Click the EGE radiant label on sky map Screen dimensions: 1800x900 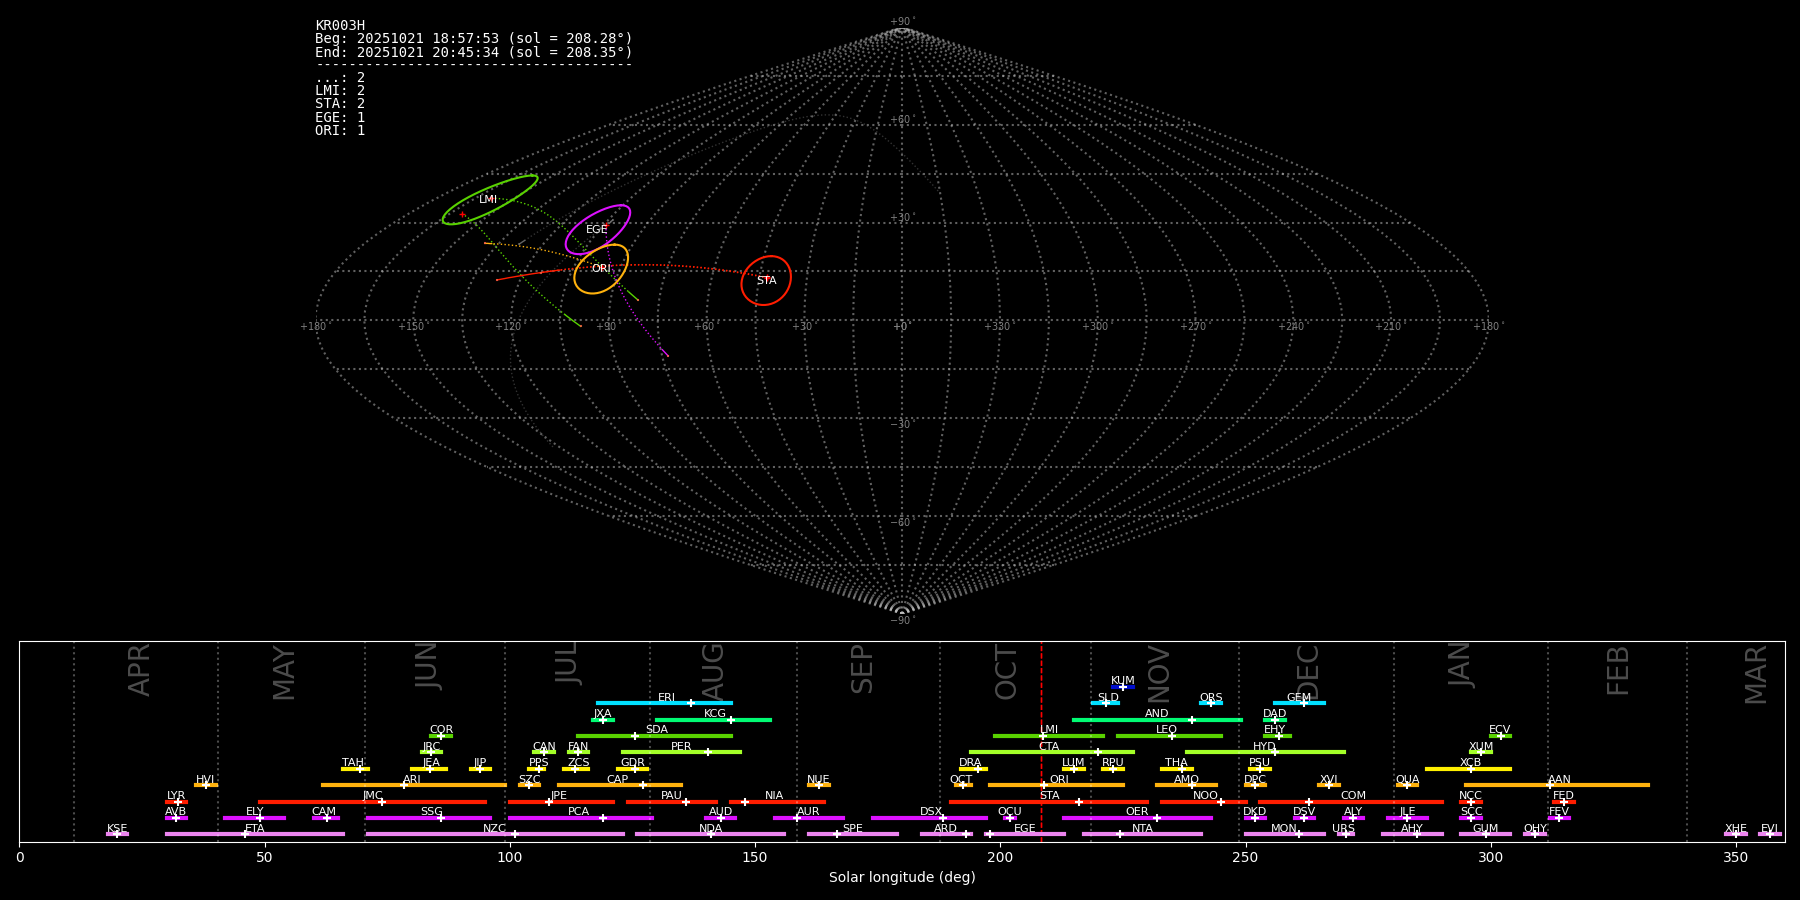pyautogui.click(x=597, y=230)
